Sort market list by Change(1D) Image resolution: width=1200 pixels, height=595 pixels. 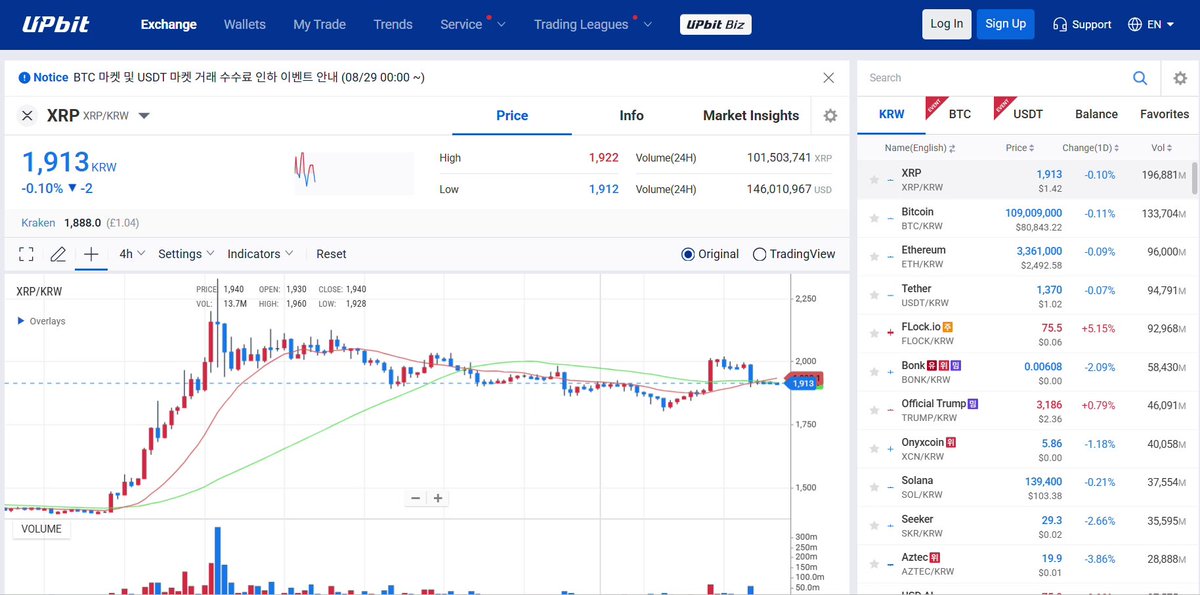1091,148
